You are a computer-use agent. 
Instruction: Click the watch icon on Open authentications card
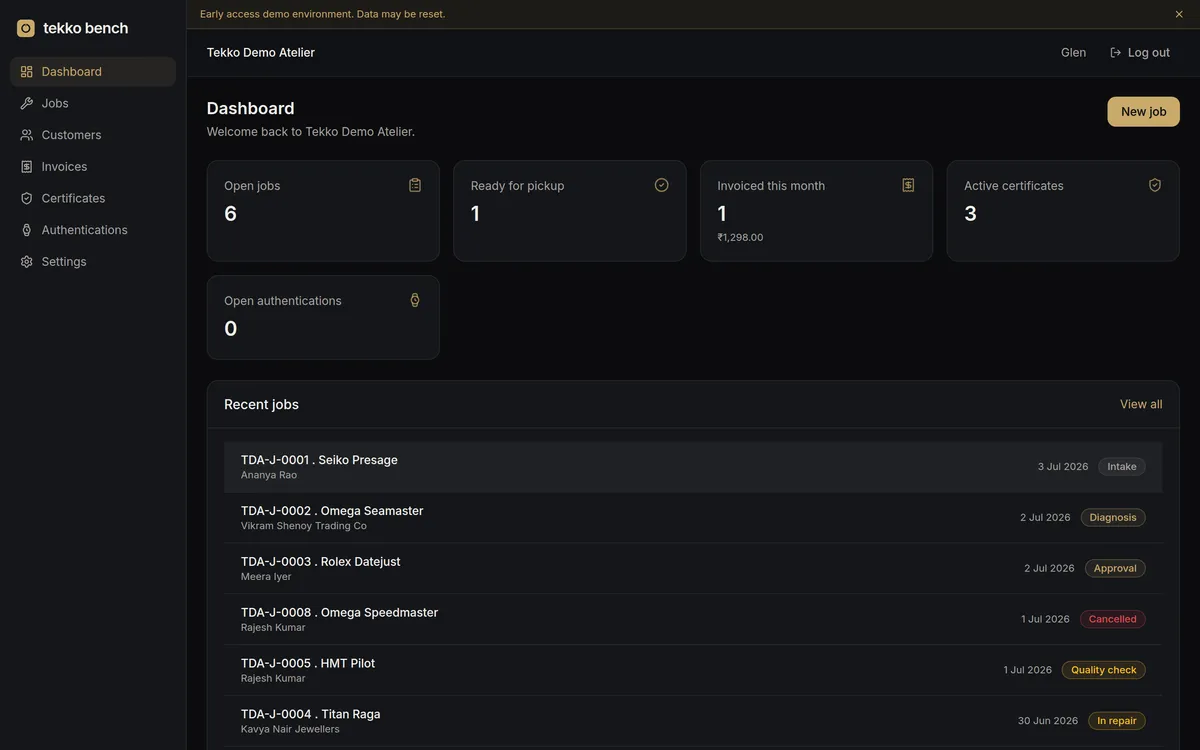pyautogui.click(x=415, y=300)
